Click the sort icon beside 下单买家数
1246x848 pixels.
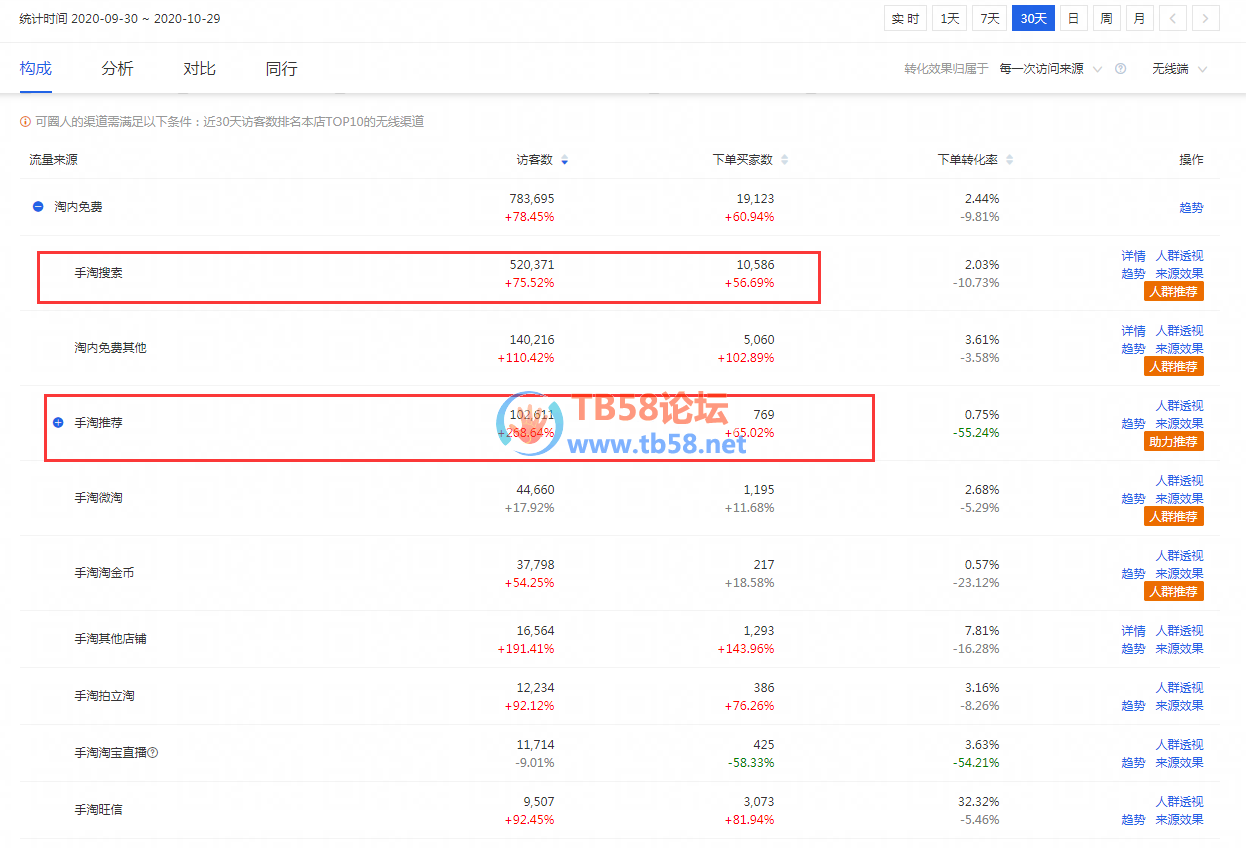(784, 160)
